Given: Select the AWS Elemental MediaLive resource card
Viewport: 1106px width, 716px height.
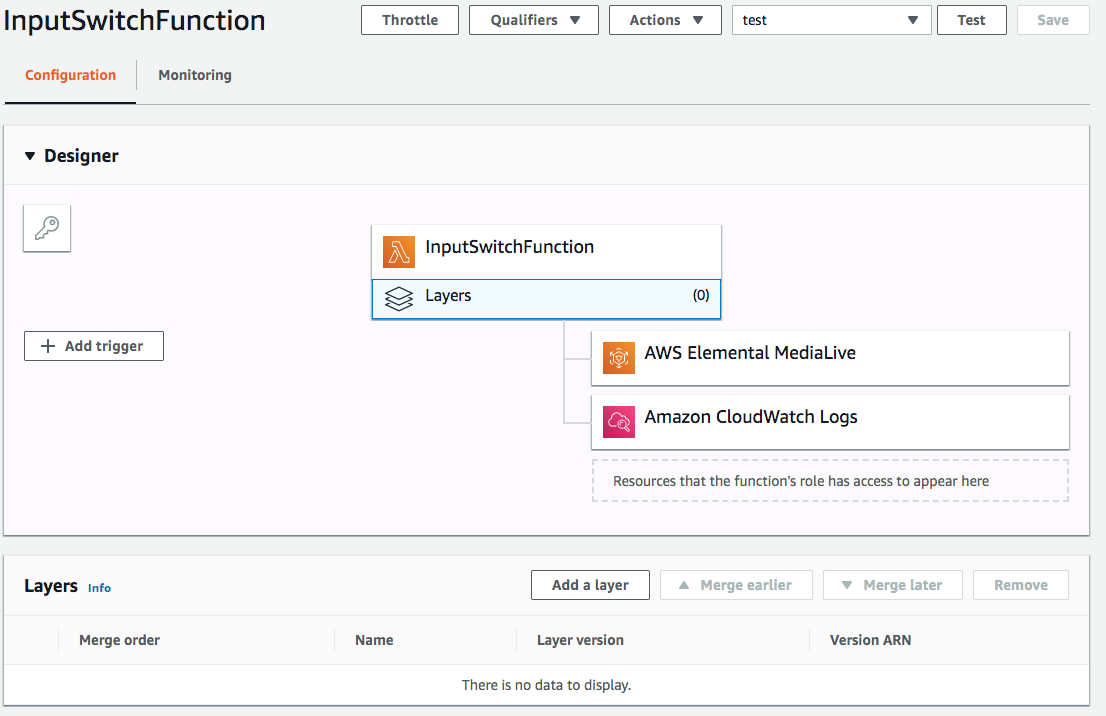Looking at the screenshot, I should 830,358.
